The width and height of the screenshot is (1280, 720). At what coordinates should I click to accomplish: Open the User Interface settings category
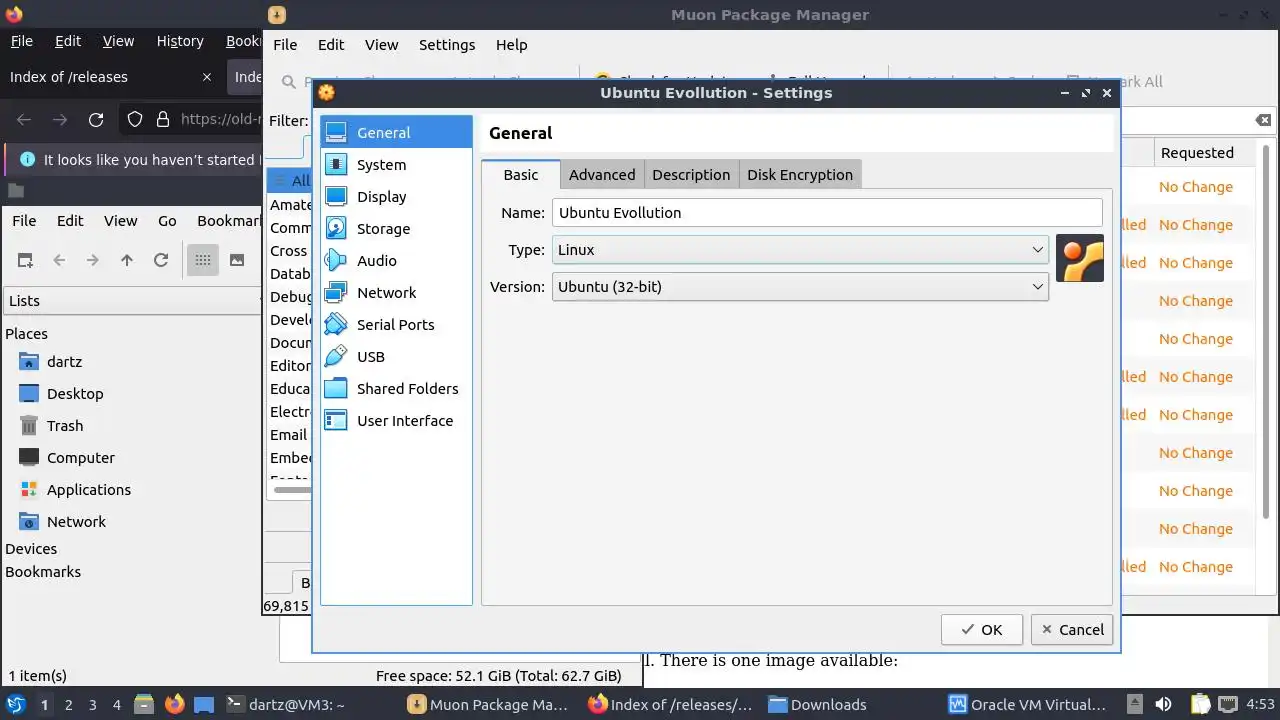tap(396, 420)
